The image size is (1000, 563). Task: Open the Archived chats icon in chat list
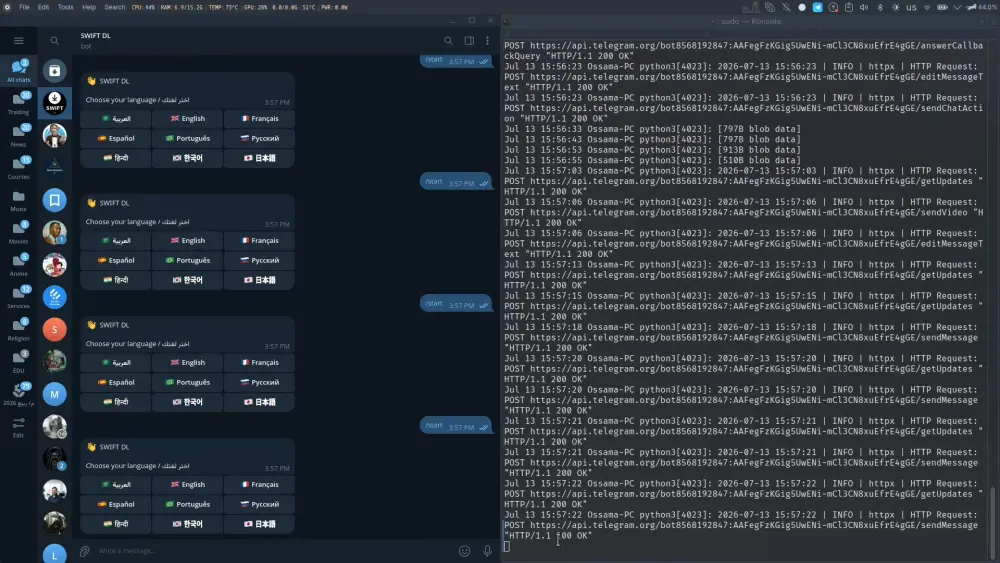tap(55, 71)
